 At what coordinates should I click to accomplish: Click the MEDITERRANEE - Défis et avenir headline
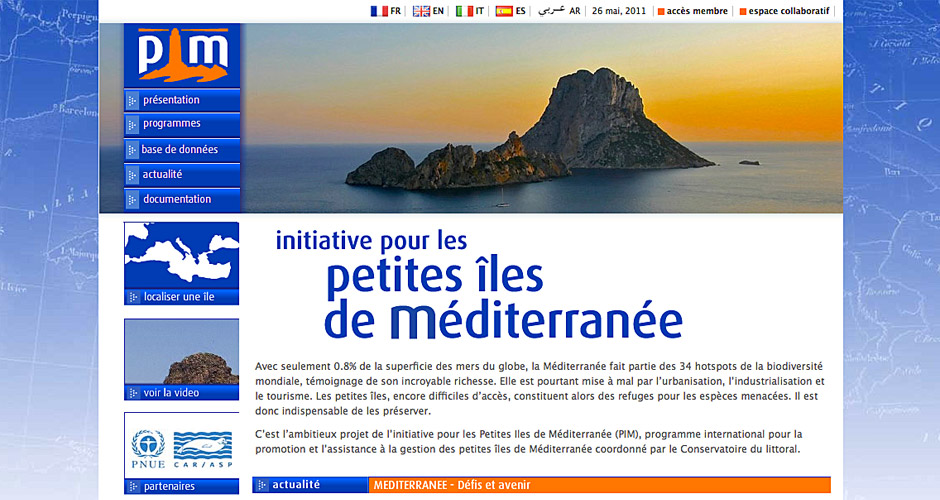pyautogui.click(x=452, y=485)
